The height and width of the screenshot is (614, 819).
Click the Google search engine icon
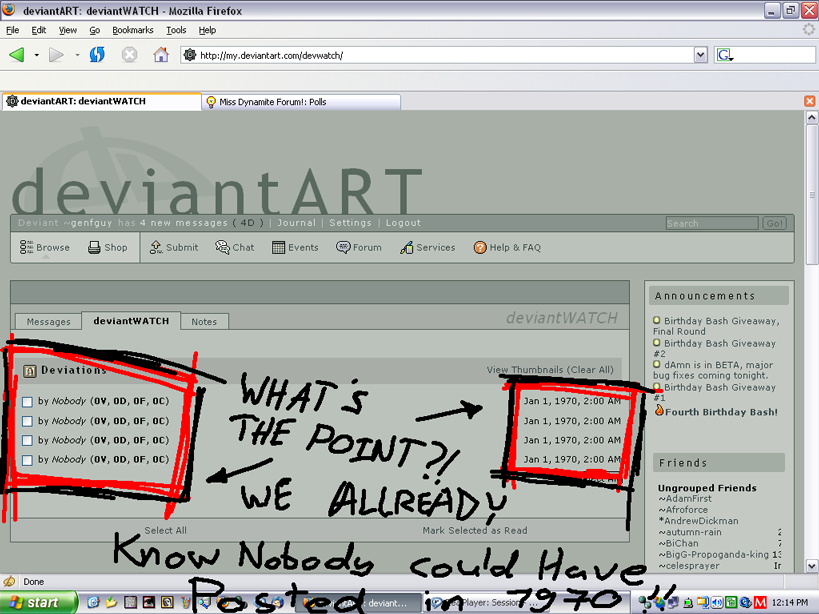[x=725, y=55]
